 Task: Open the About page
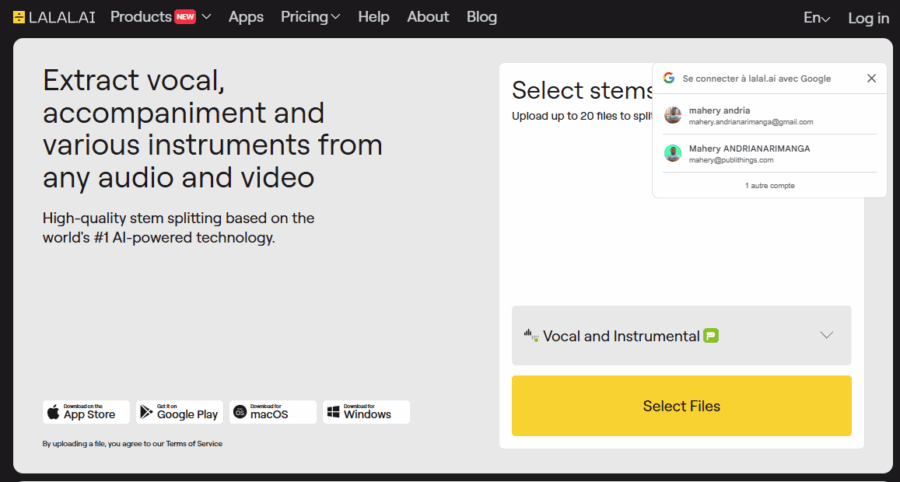pyautogui.click(x=428, y=17)
